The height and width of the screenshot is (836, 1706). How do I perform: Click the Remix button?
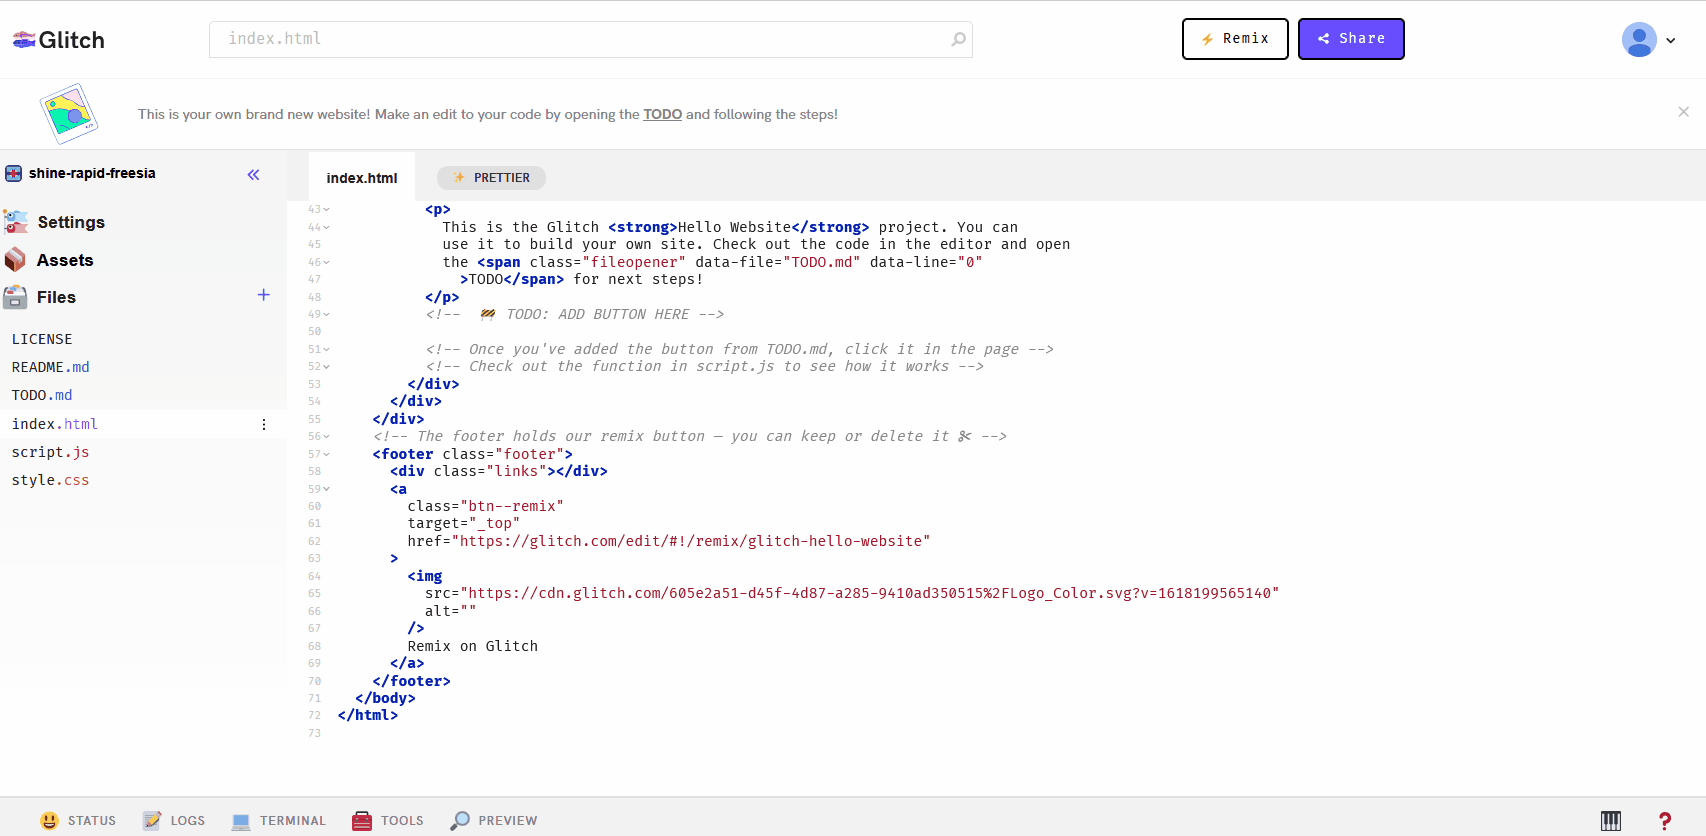[1235, 39]
